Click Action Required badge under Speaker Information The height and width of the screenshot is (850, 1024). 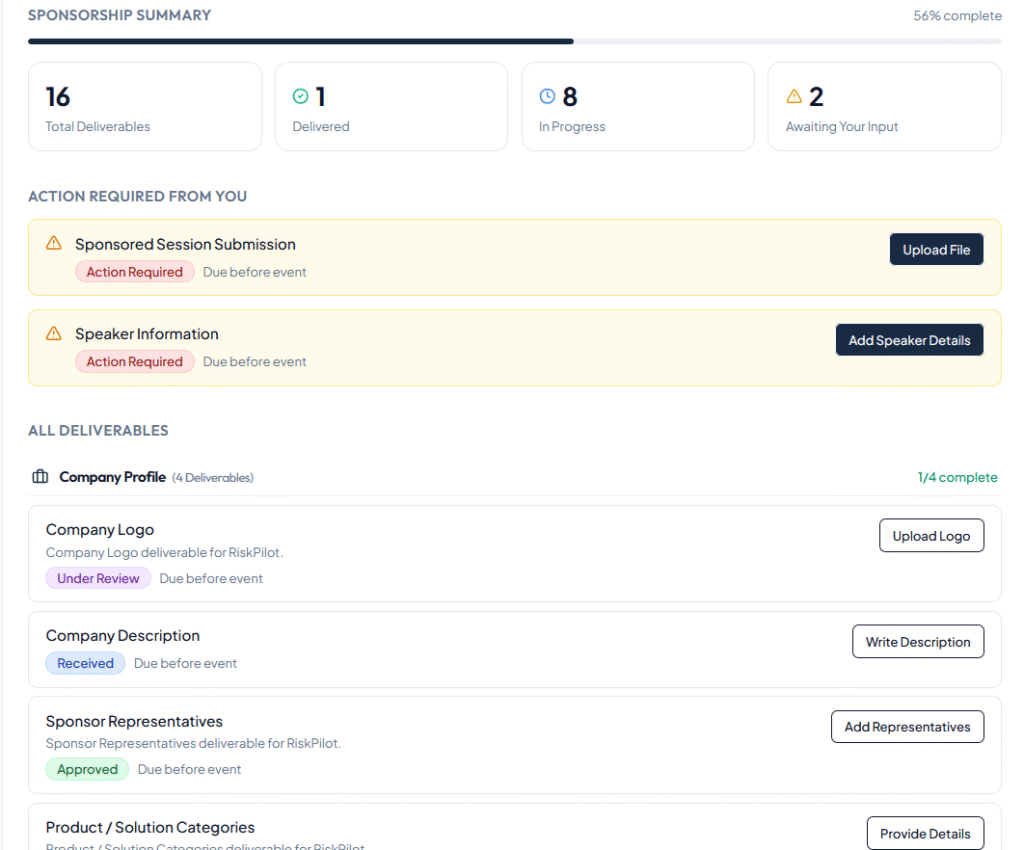point(134,362)
